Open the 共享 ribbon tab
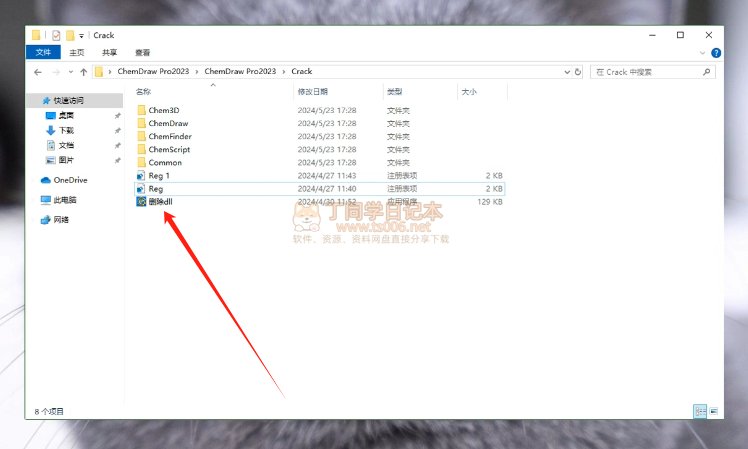 click(x=109, y=52)
